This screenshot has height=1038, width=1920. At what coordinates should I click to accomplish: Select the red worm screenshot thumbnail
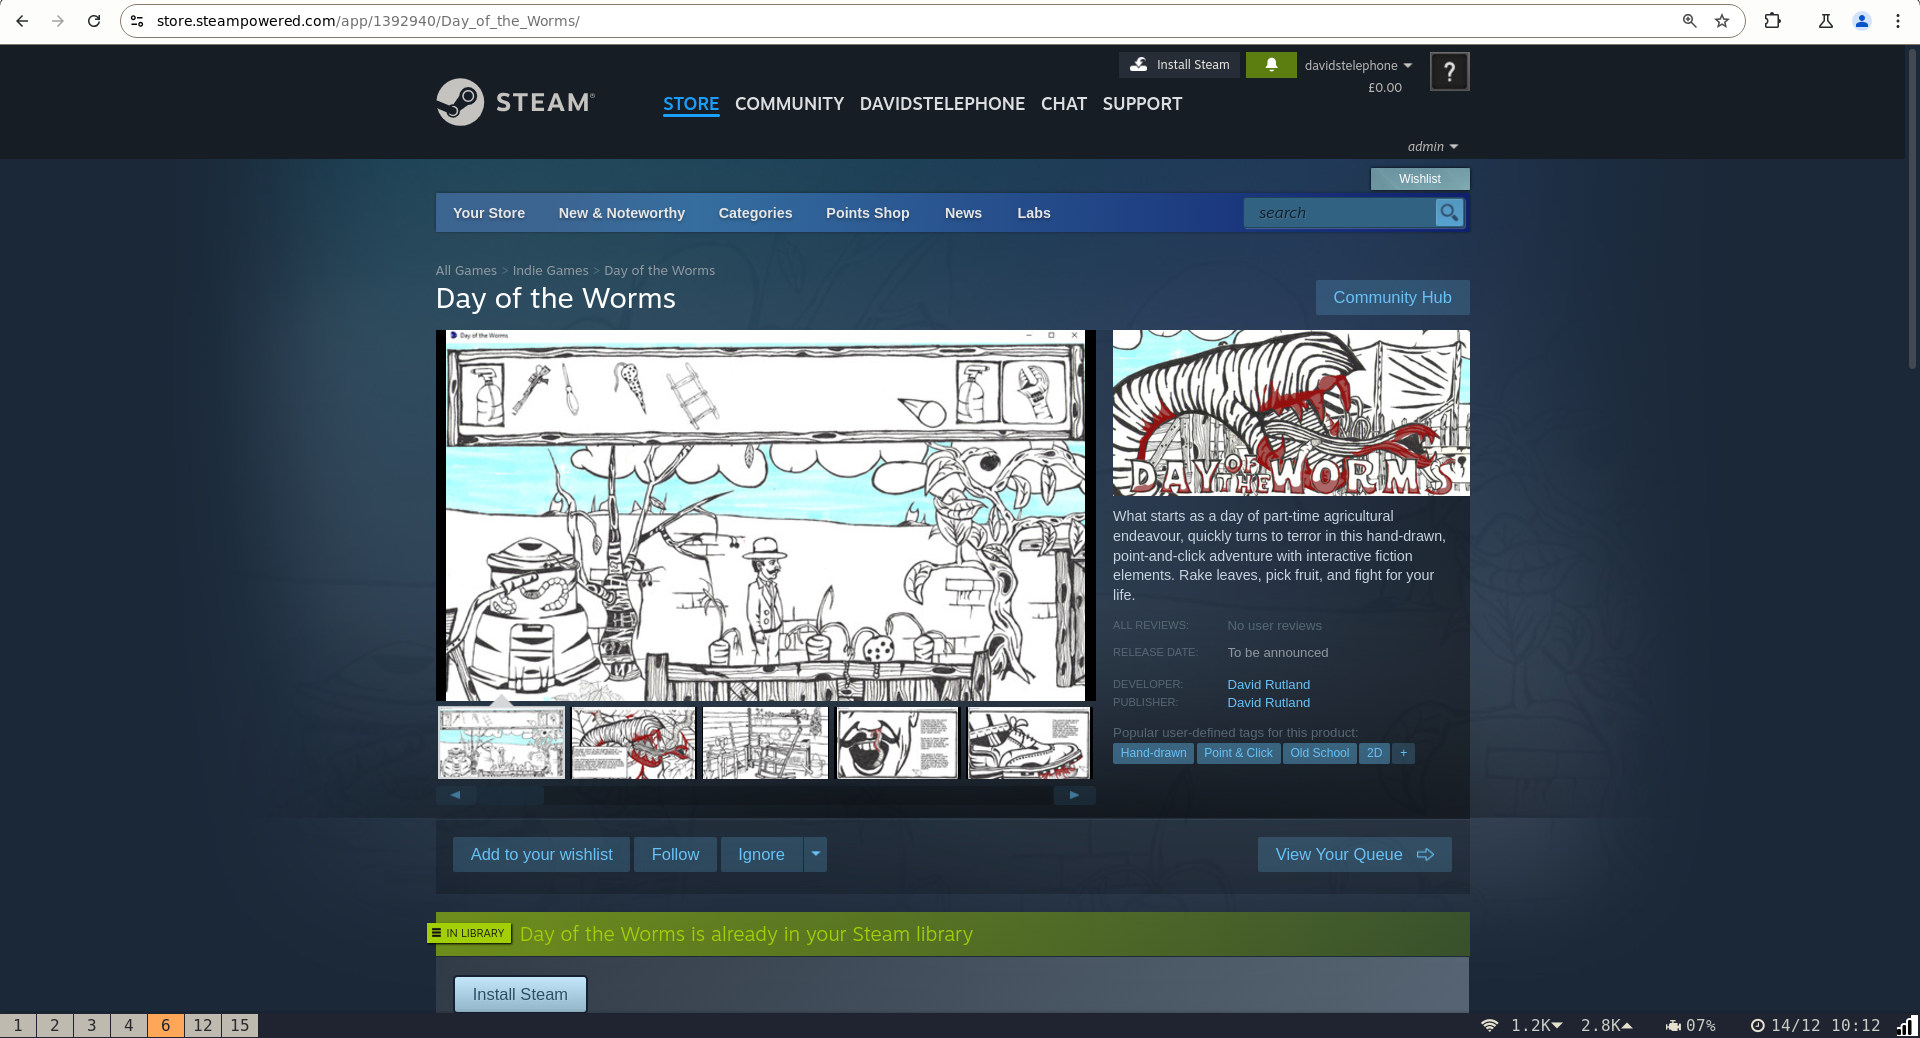(x=633, y=743)
